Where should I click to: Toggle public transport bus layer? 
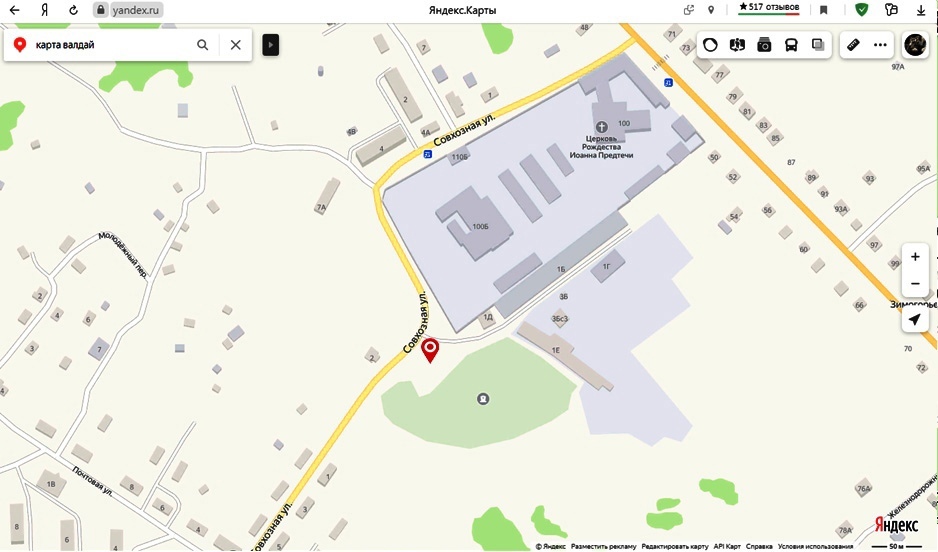pyautogui.click(x=791, y=45)
